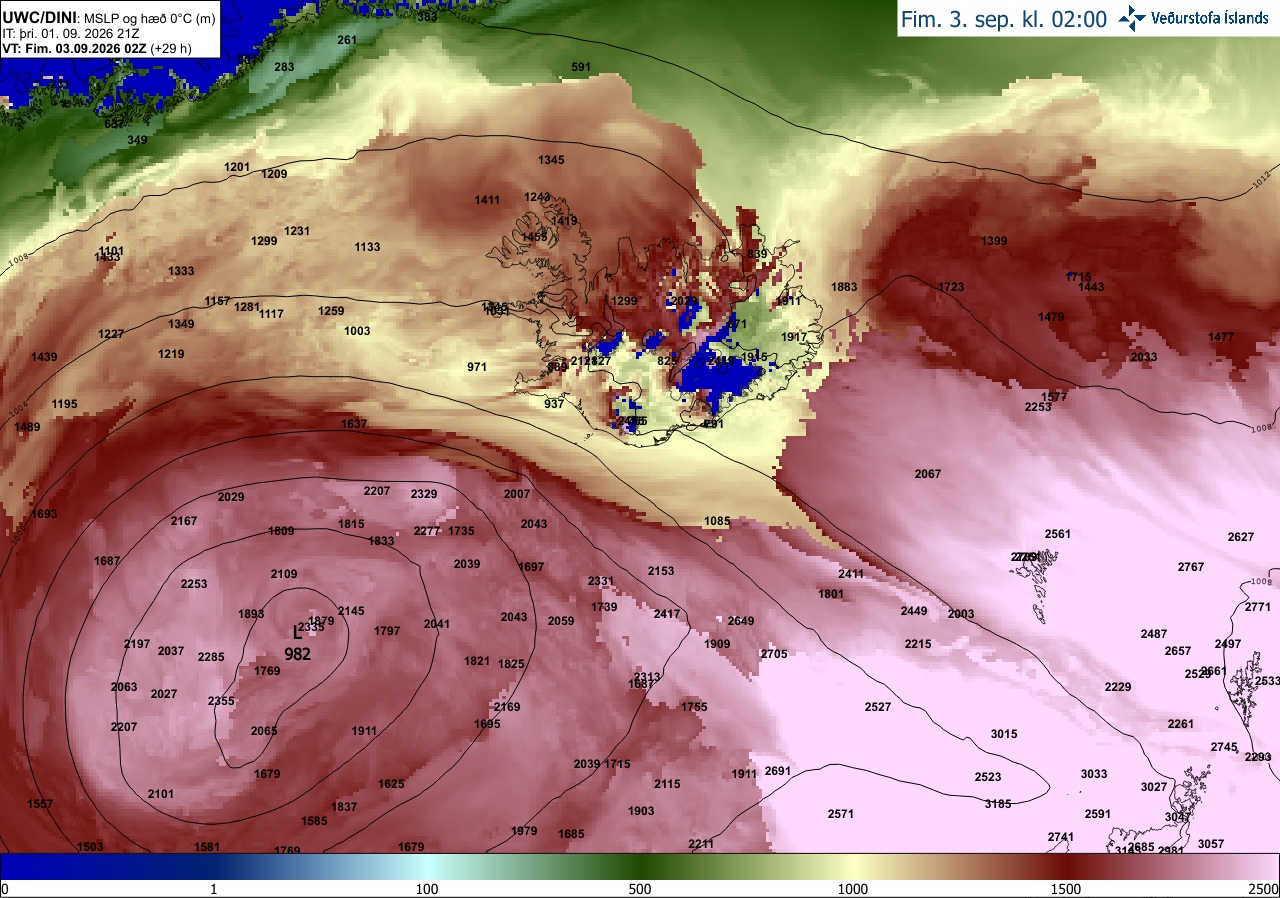
Task: Click the L low-pressure center marker
Action: tap(296, 633)
